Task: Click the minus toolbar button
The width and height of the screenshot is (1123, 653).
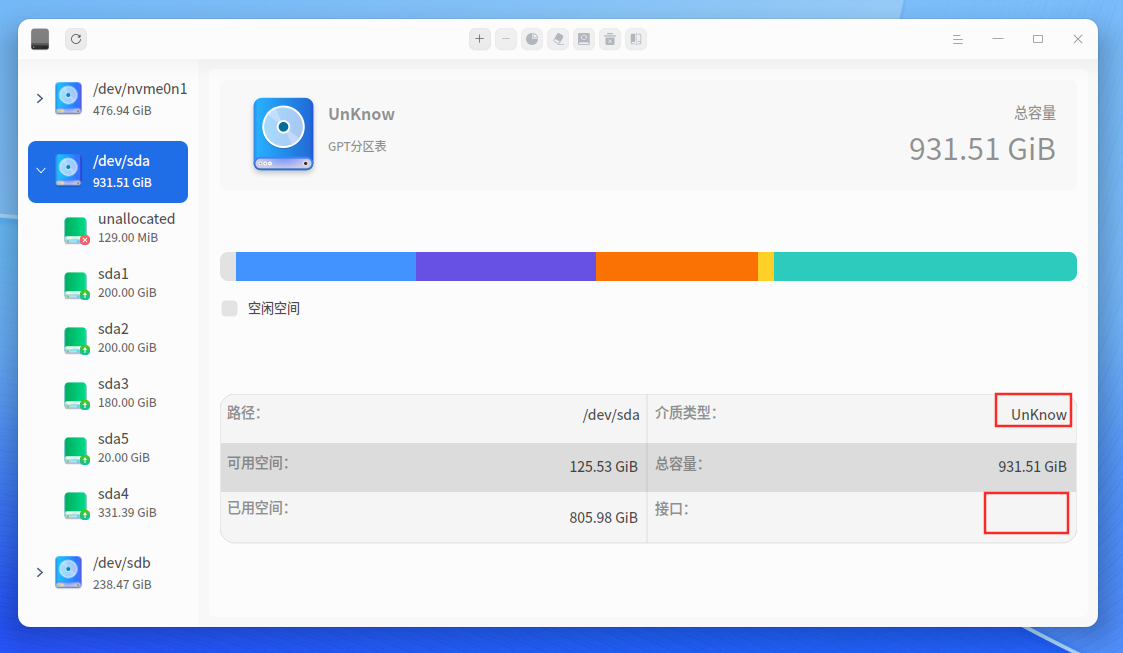Action: pyautogui.click(x=506, y=39)
